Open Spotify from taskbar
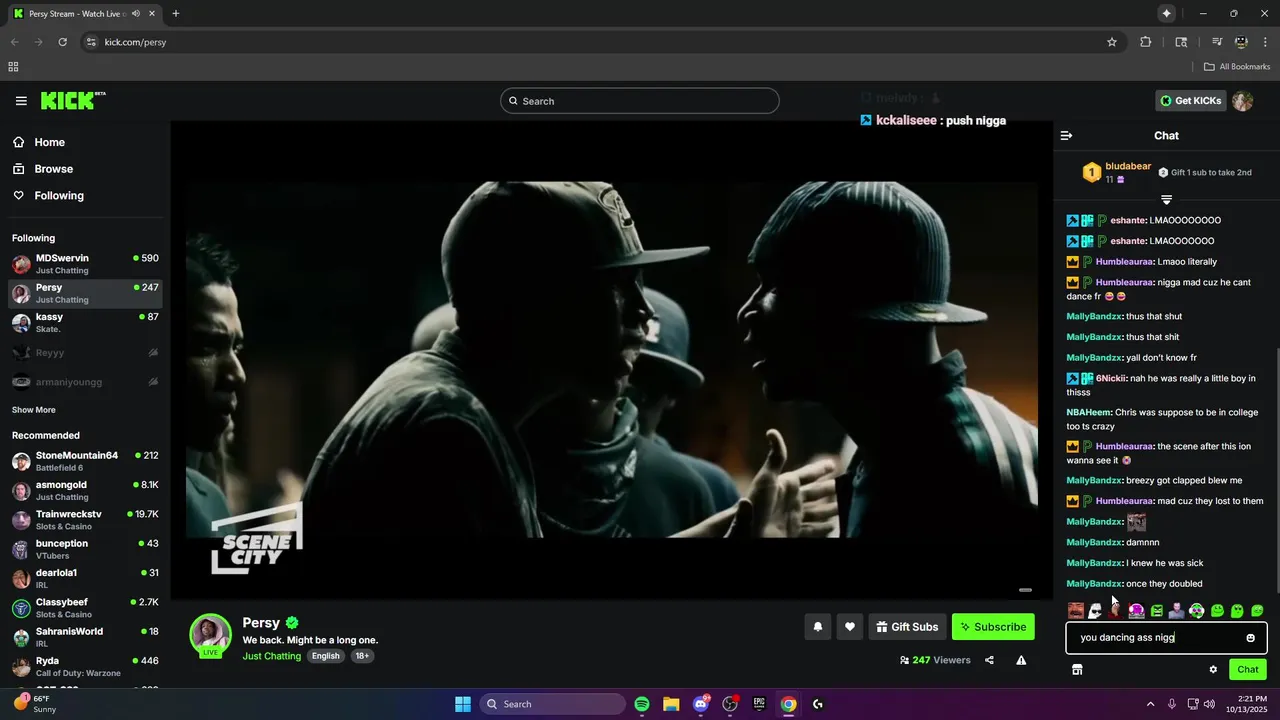The image size is (1280, 720). coord(642,704)
